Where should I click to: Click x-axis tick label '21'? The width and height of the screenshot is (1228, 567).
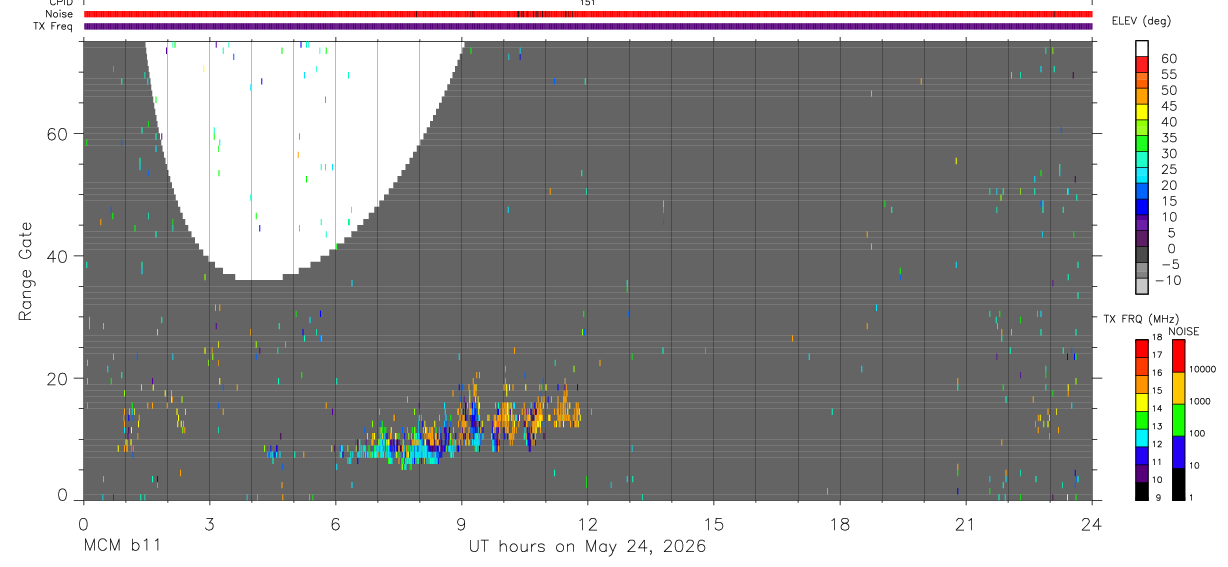[965, 524]
